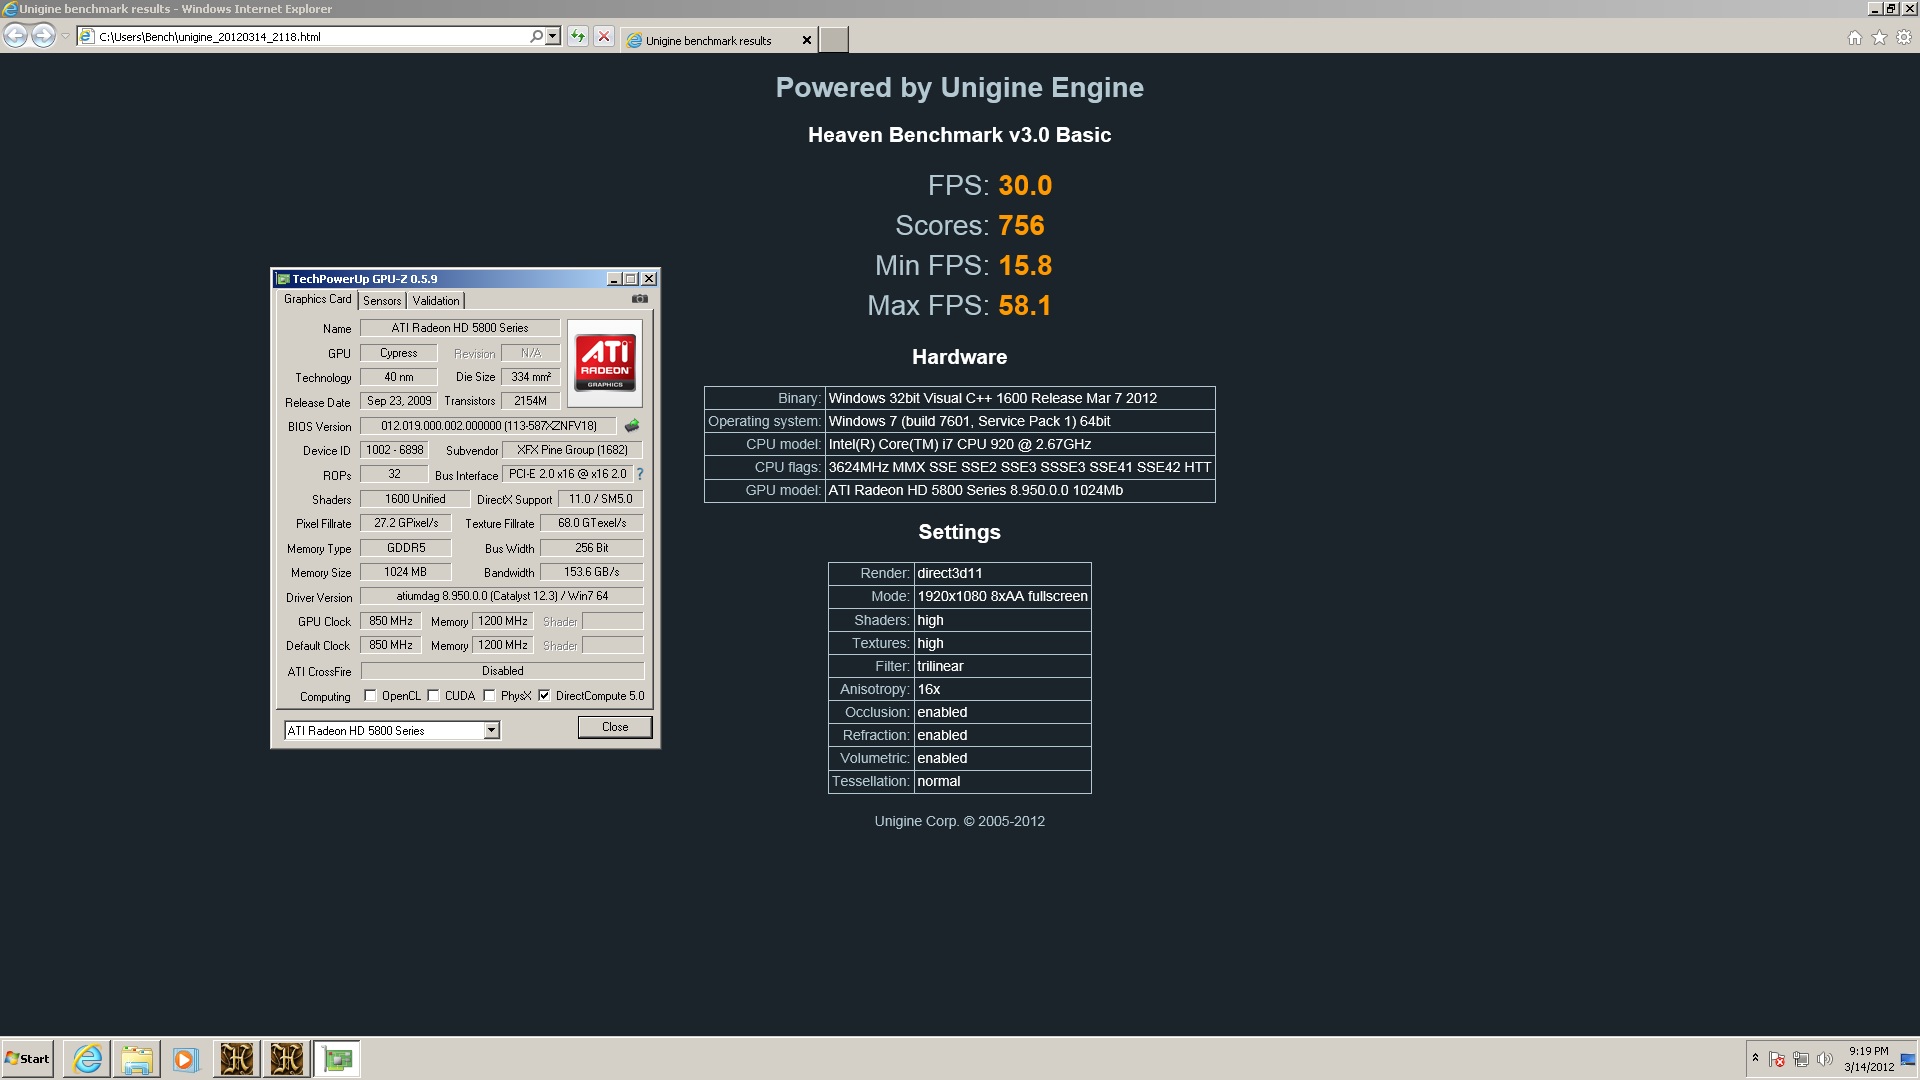
Task: Click the Internet Explorer title bar icon
Action: [x=10, y=9]
